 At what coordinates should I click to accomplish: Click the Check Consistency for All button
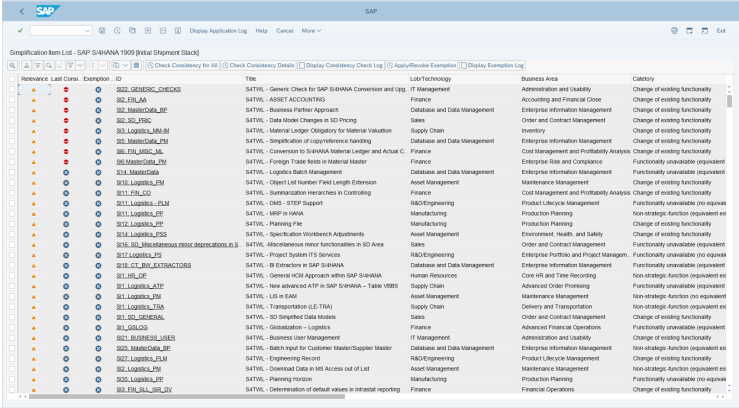click(183, 65)
